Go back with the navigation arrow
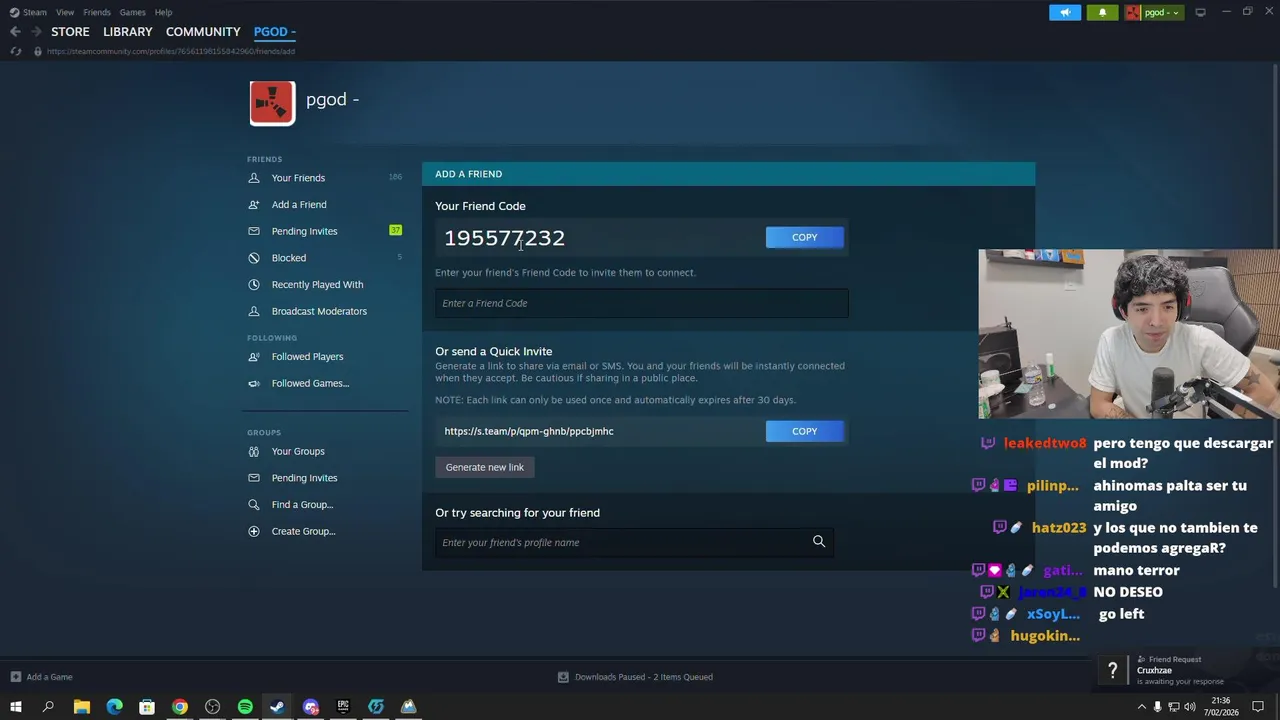This screenshot has height=720, width=1280. (x=15, y=32)
